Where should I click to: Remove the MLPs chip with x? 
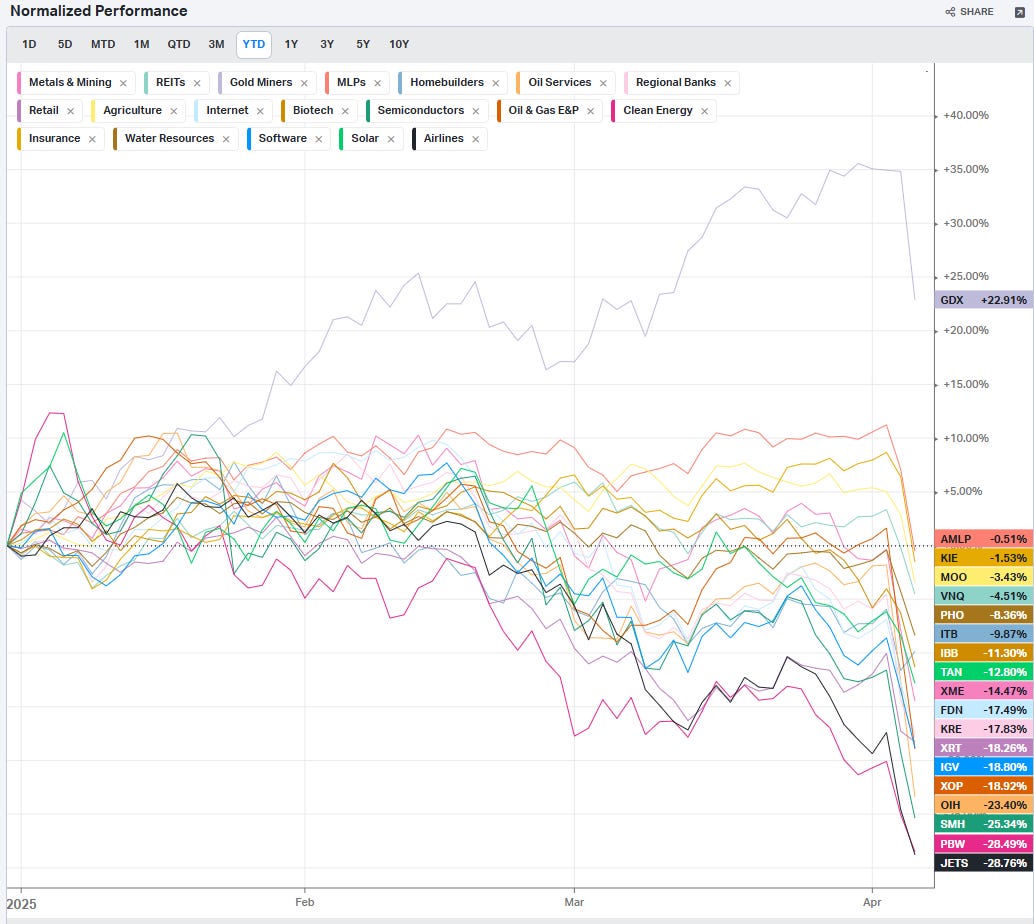(x=377, y=83)
